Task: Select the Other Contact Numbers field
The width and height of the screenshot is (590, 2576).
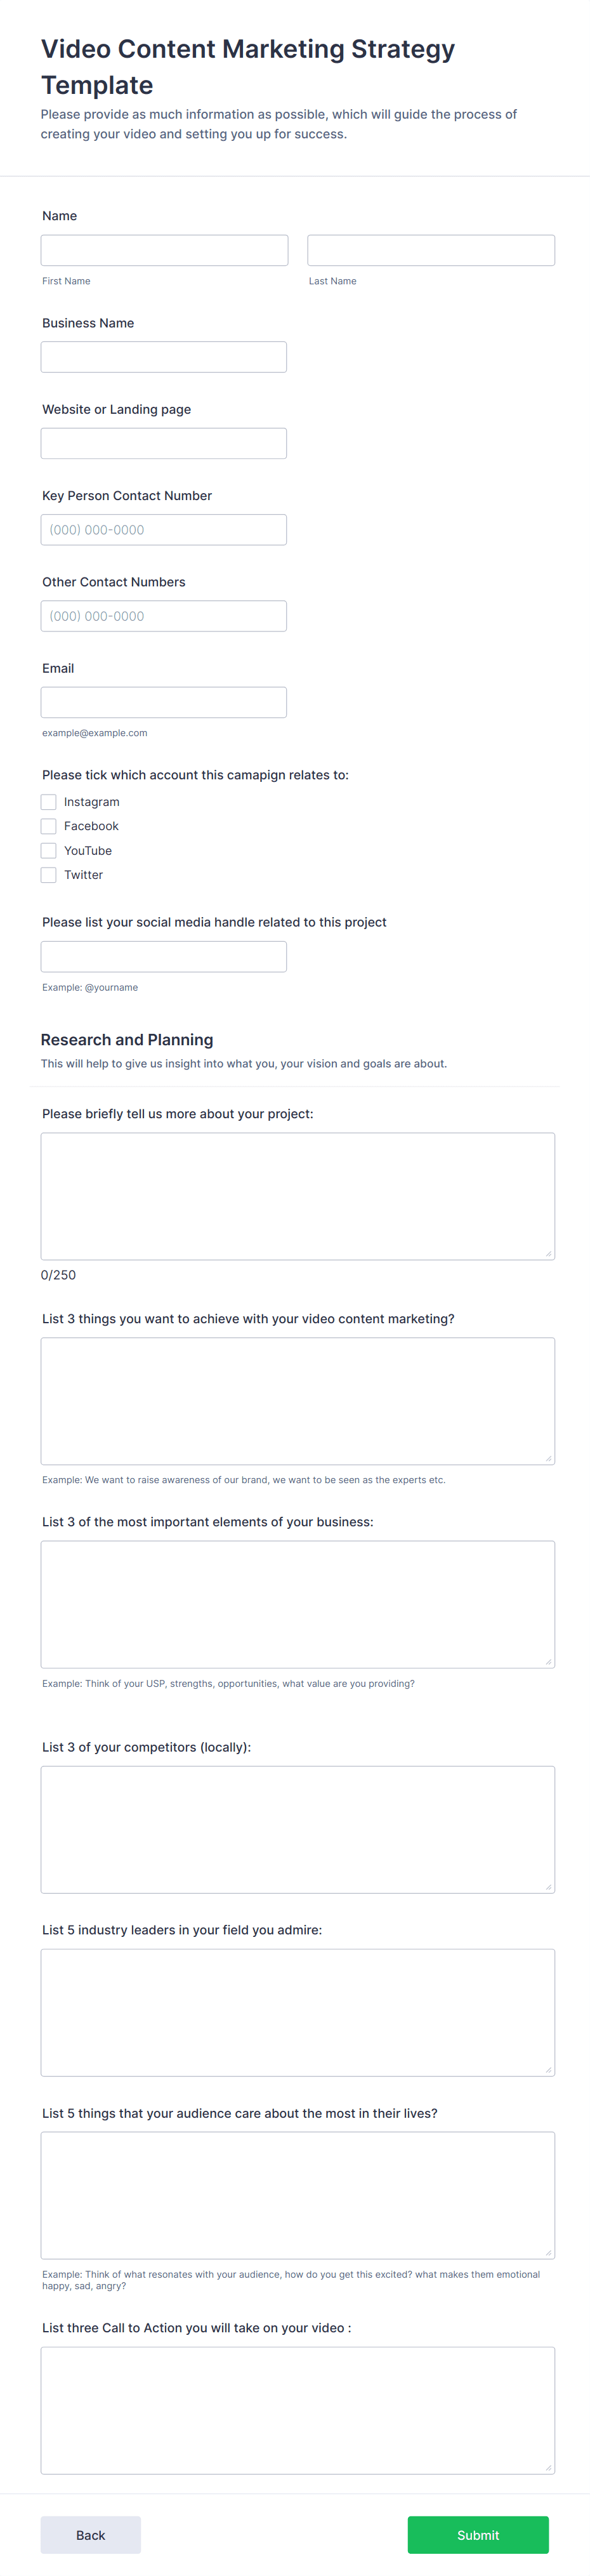Action: click(x=163, y=615)
